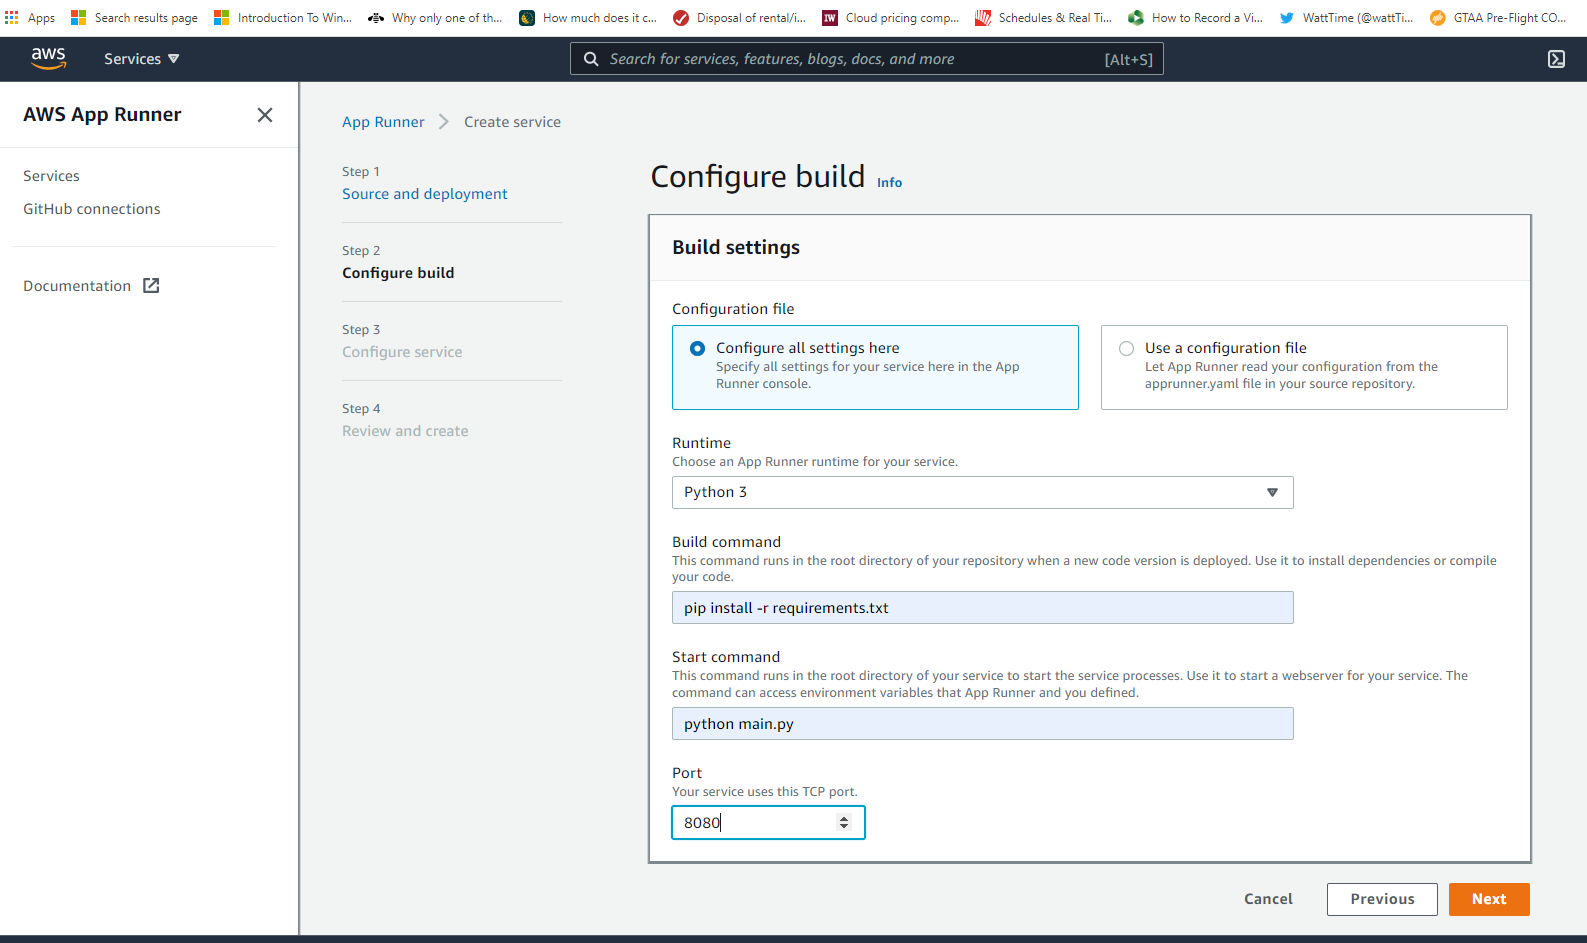The height and width of the screenshot is (943, 1587).
Task: Click the Previous button
Action: coord(1382,899)
